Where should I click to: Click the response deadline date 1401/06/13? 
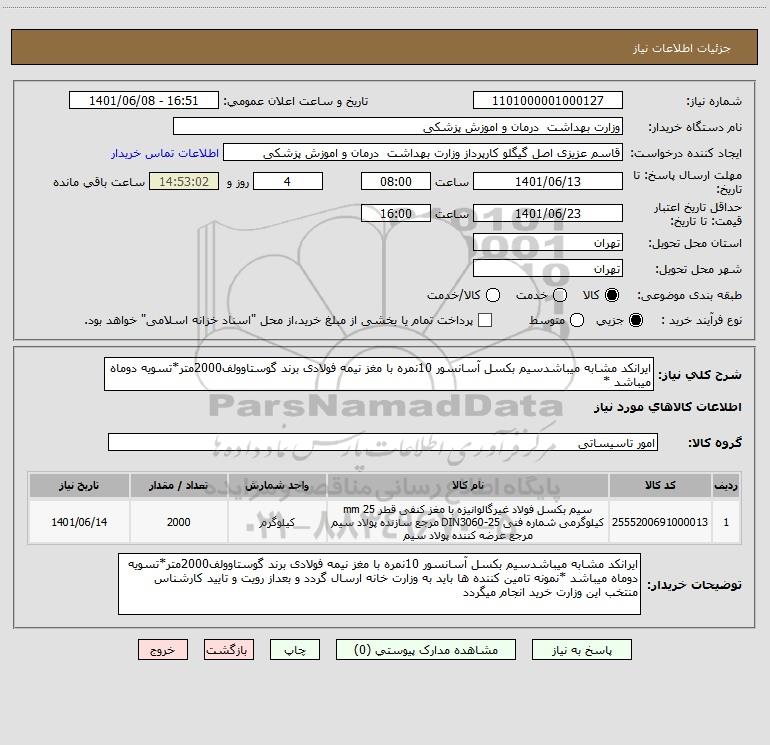548,181
